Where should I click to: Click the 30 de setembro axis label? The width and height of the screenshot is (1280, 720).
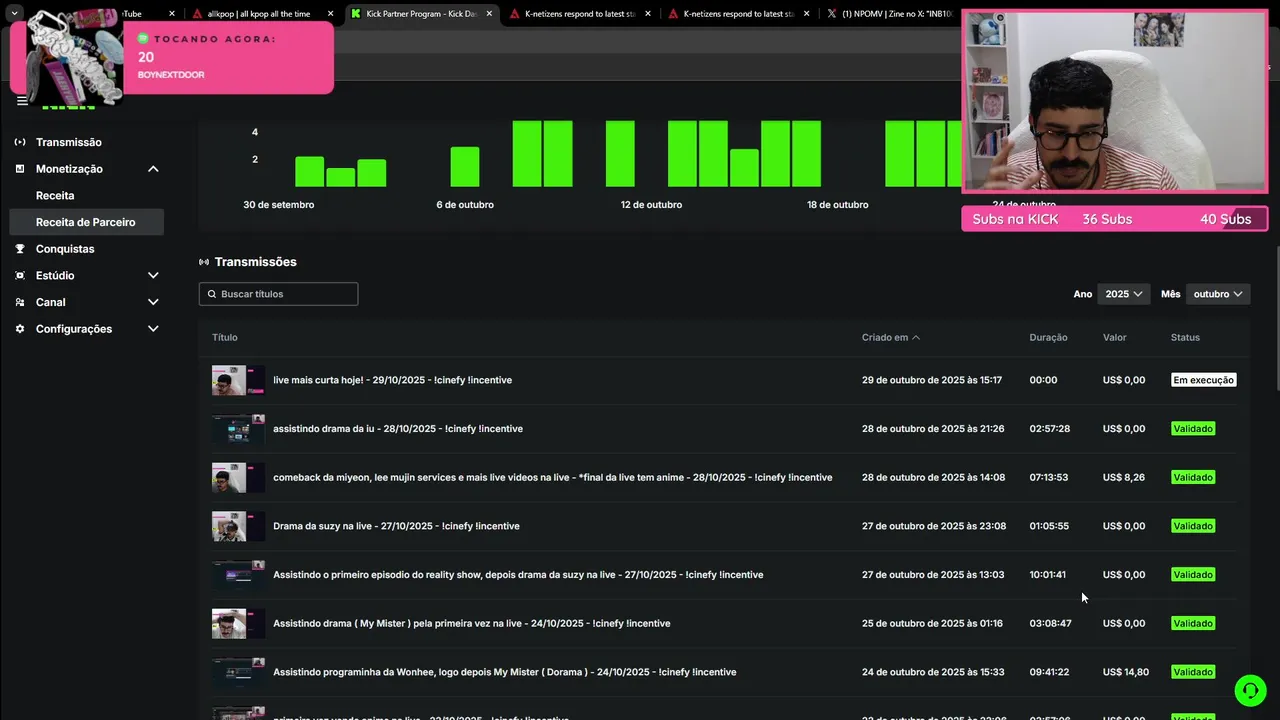279,205
